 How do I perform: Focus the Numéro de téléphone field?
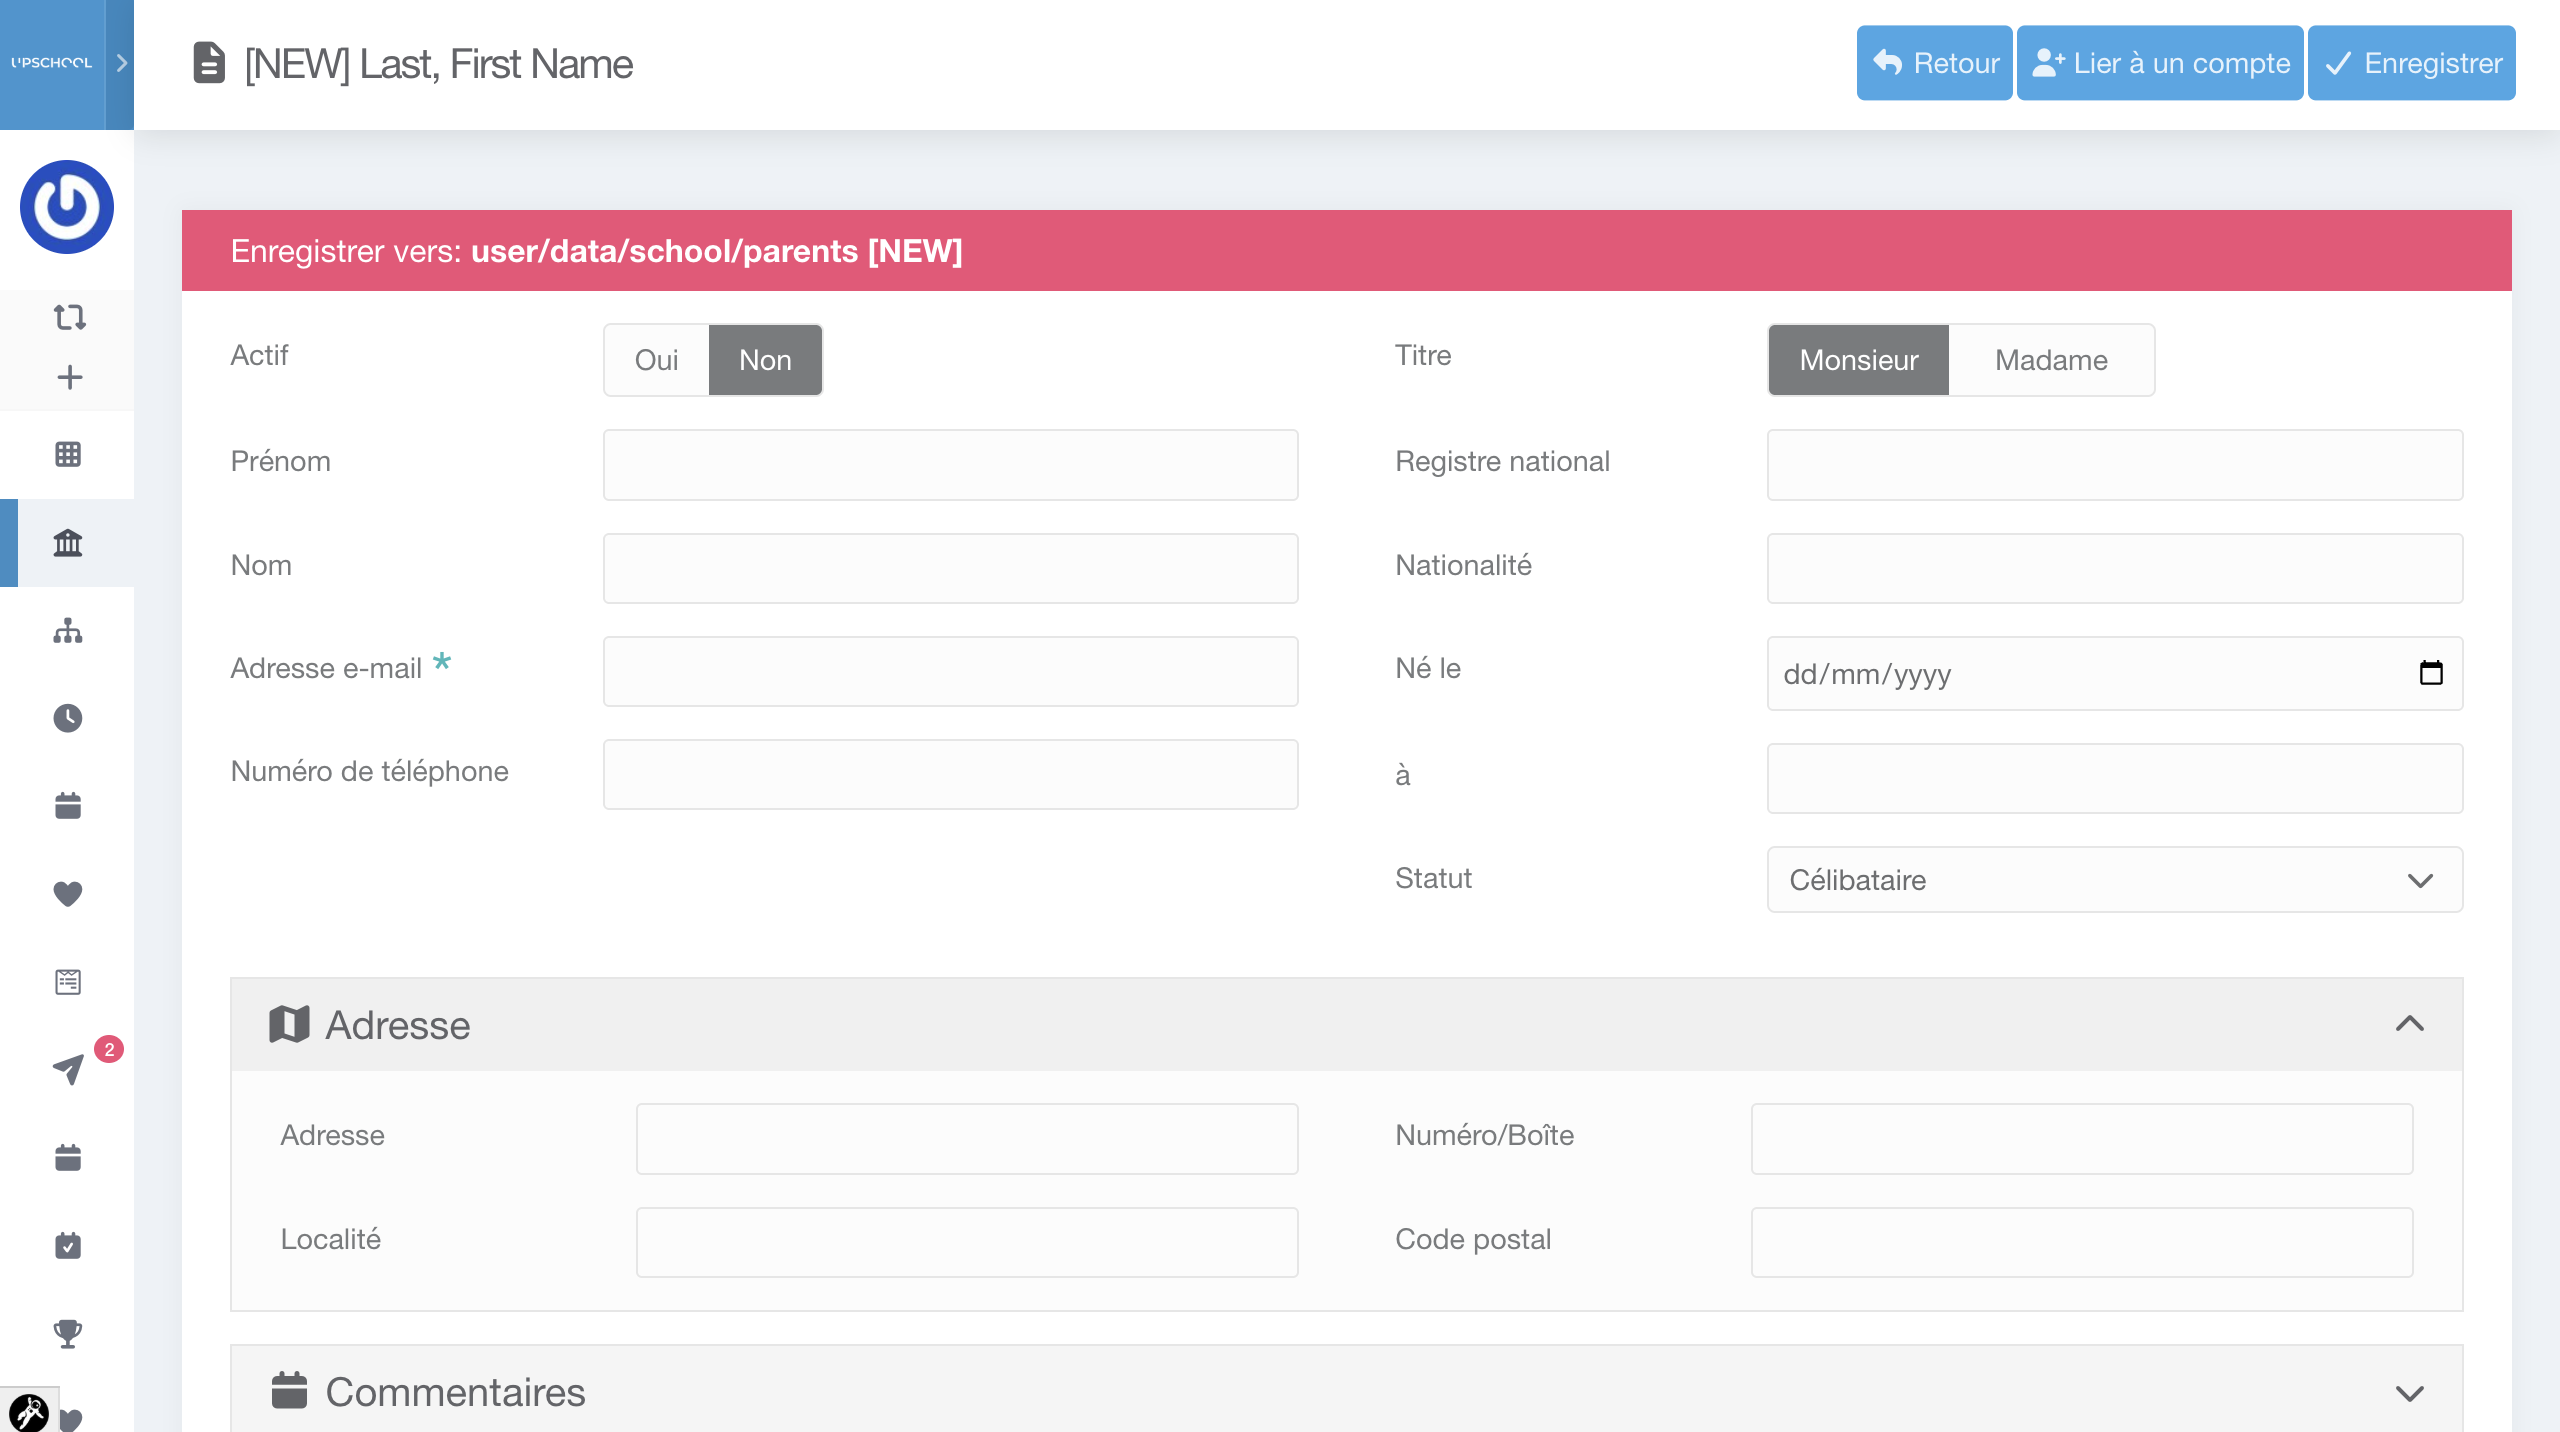coord(950,774)
